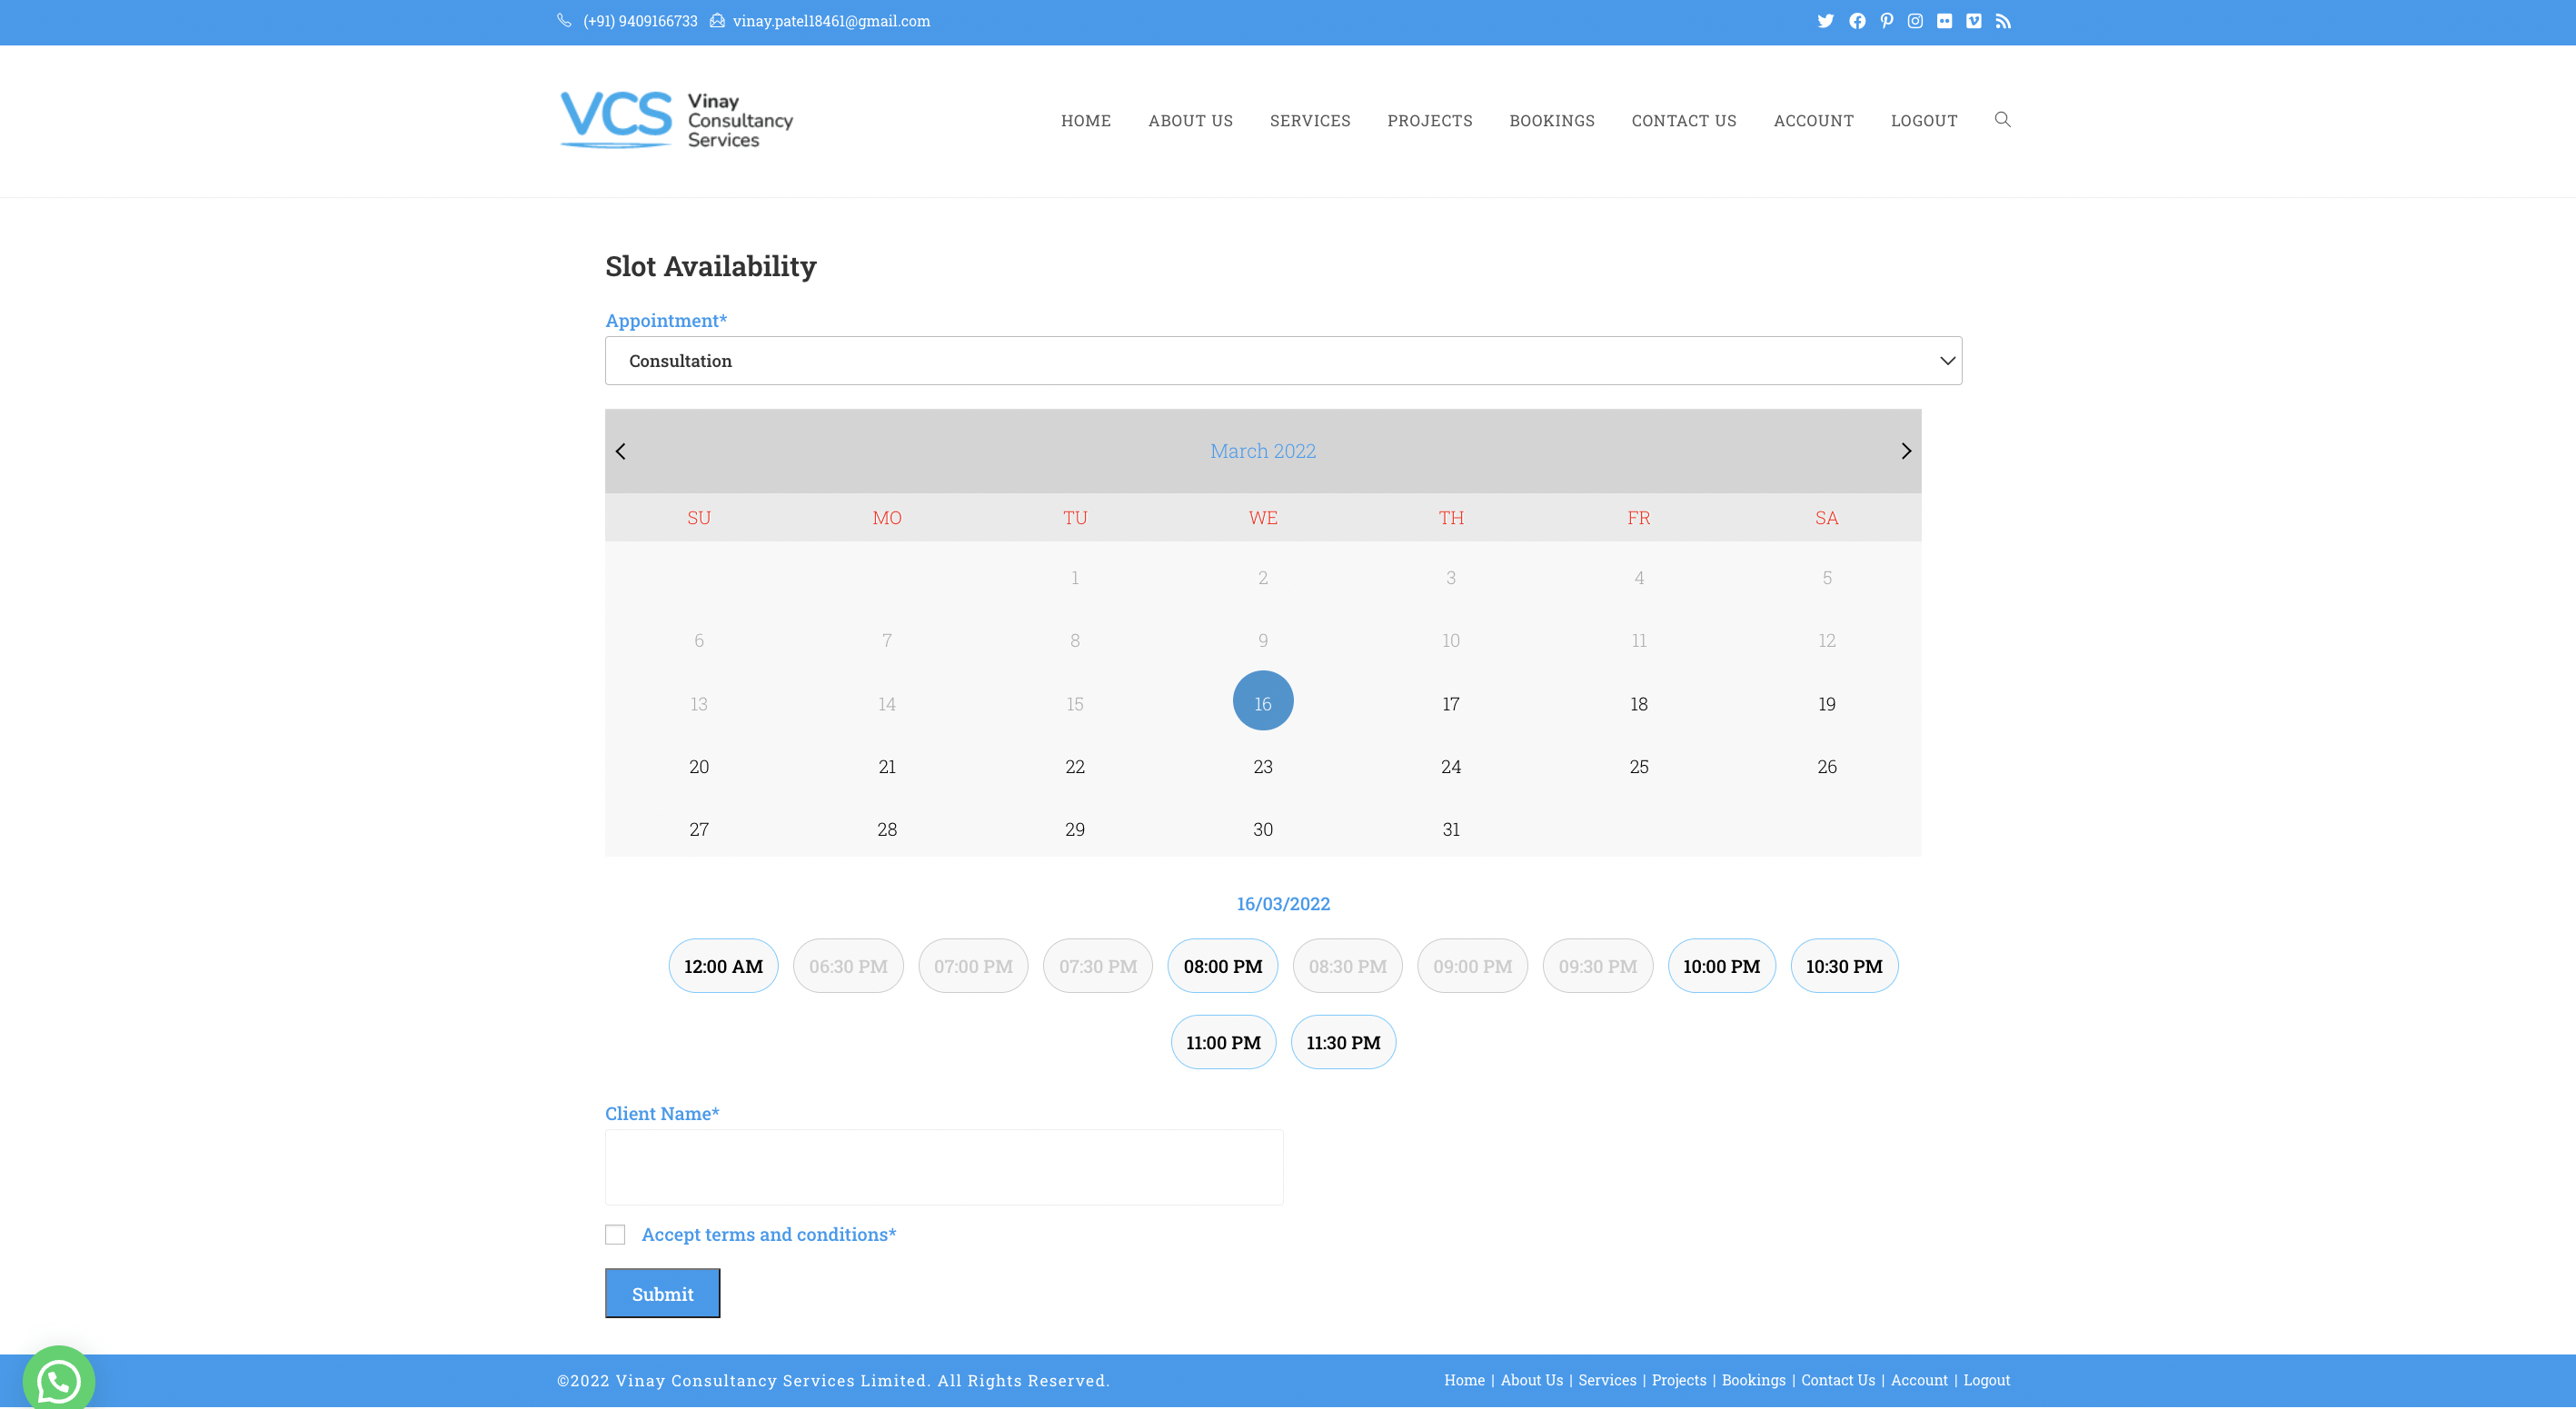Open the Facebook icon in the header
The height and width of the screenshot is (1409, 2576).
click(1859, 21)
